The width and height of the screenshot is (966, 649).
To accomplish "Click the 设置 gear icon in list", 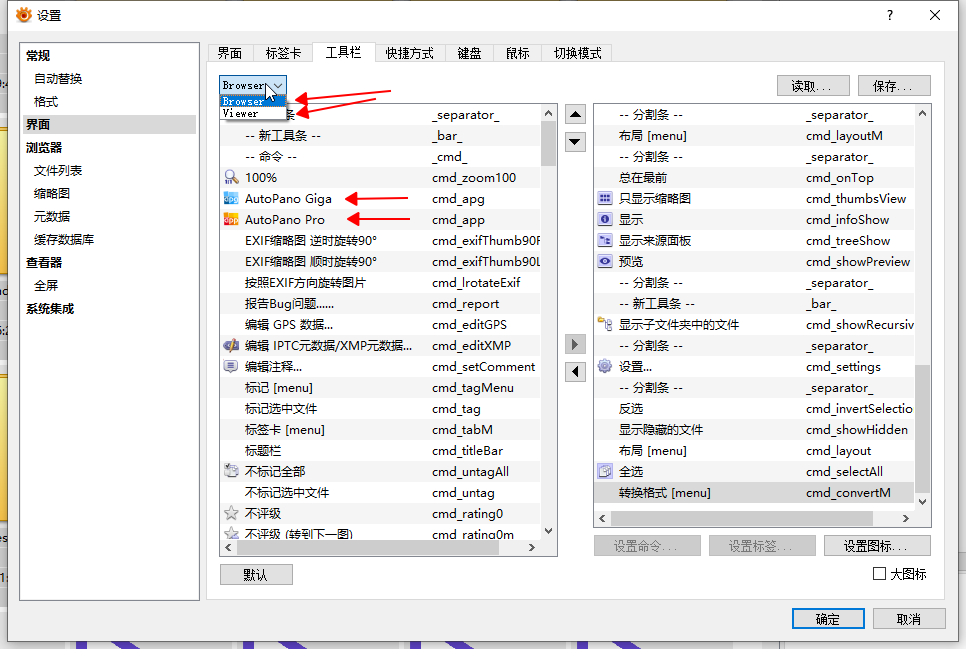I will coord(605,366).
